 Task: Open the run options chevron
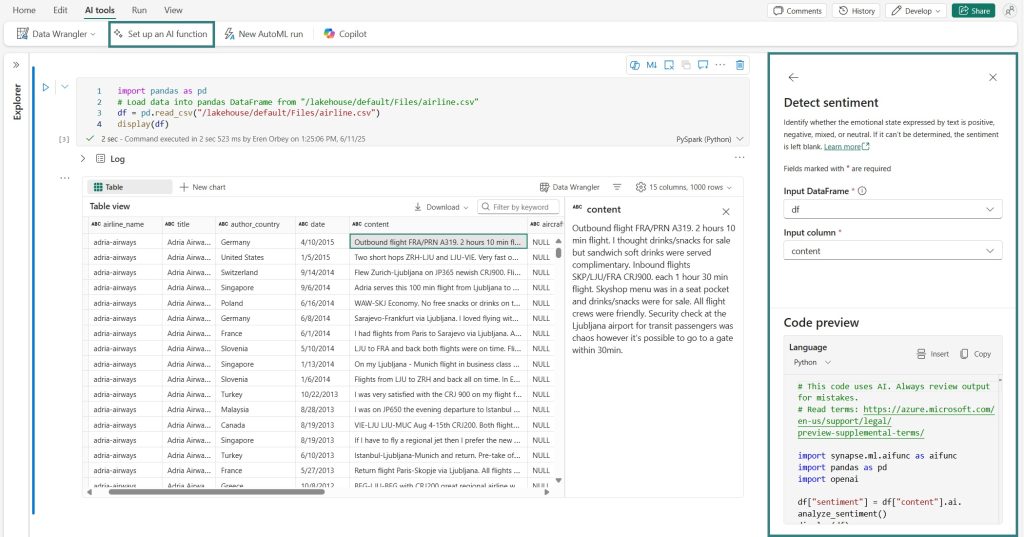click(65, 87)
